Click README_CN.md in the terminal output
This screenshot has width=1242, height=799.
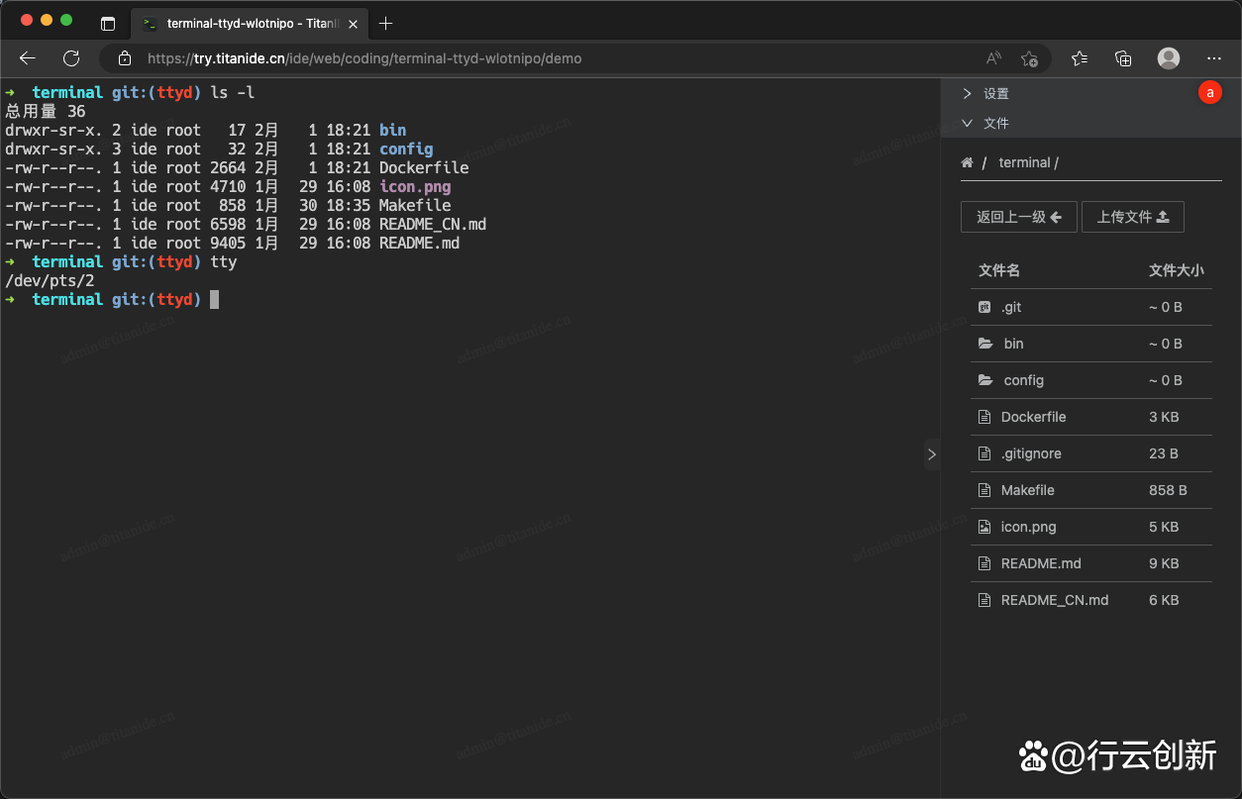[433, 224]
